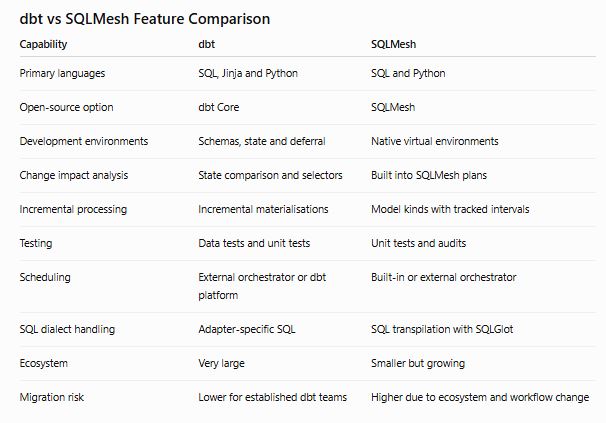Click the 'Unit tests and audits' cell
606x423 pixels.
tap(418, 243)
